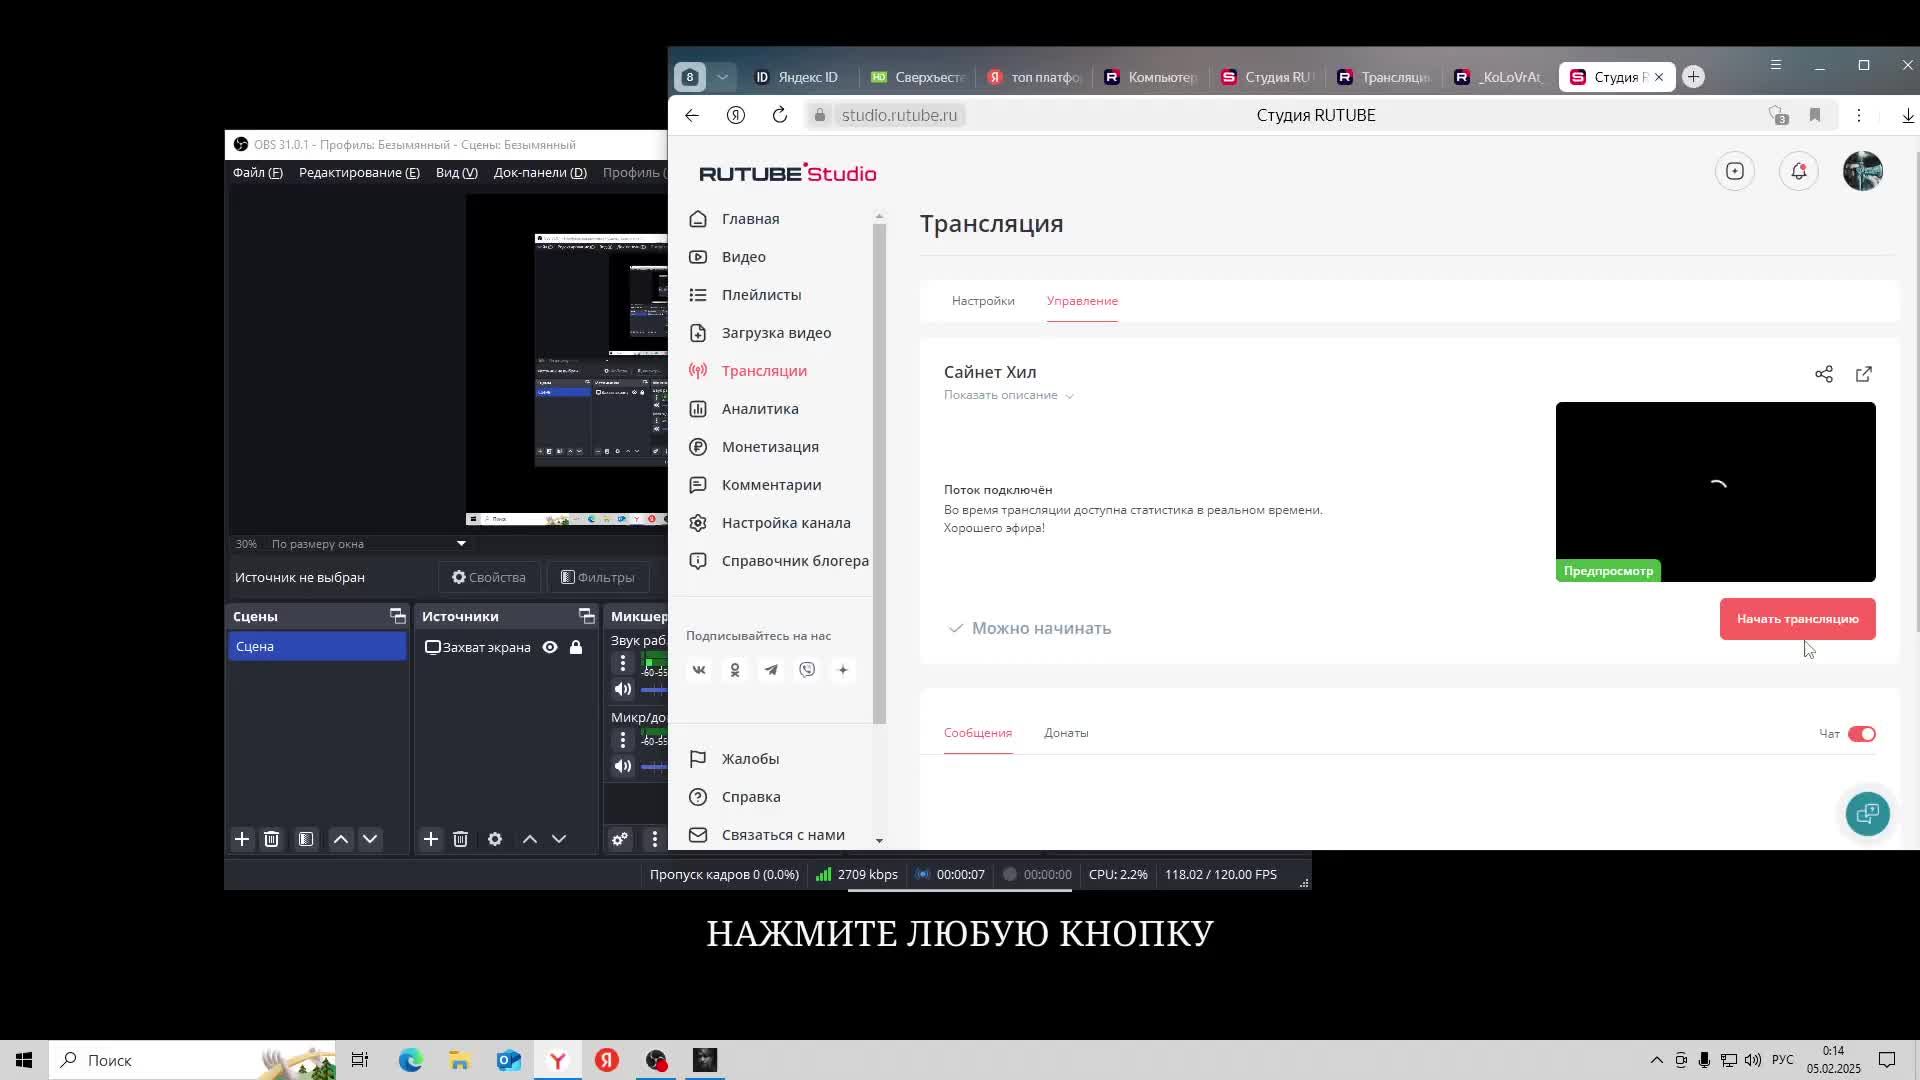1920x1080 pixels.
Task: Hide Захват экрана source with eye icon
Action: coord(550,647)
